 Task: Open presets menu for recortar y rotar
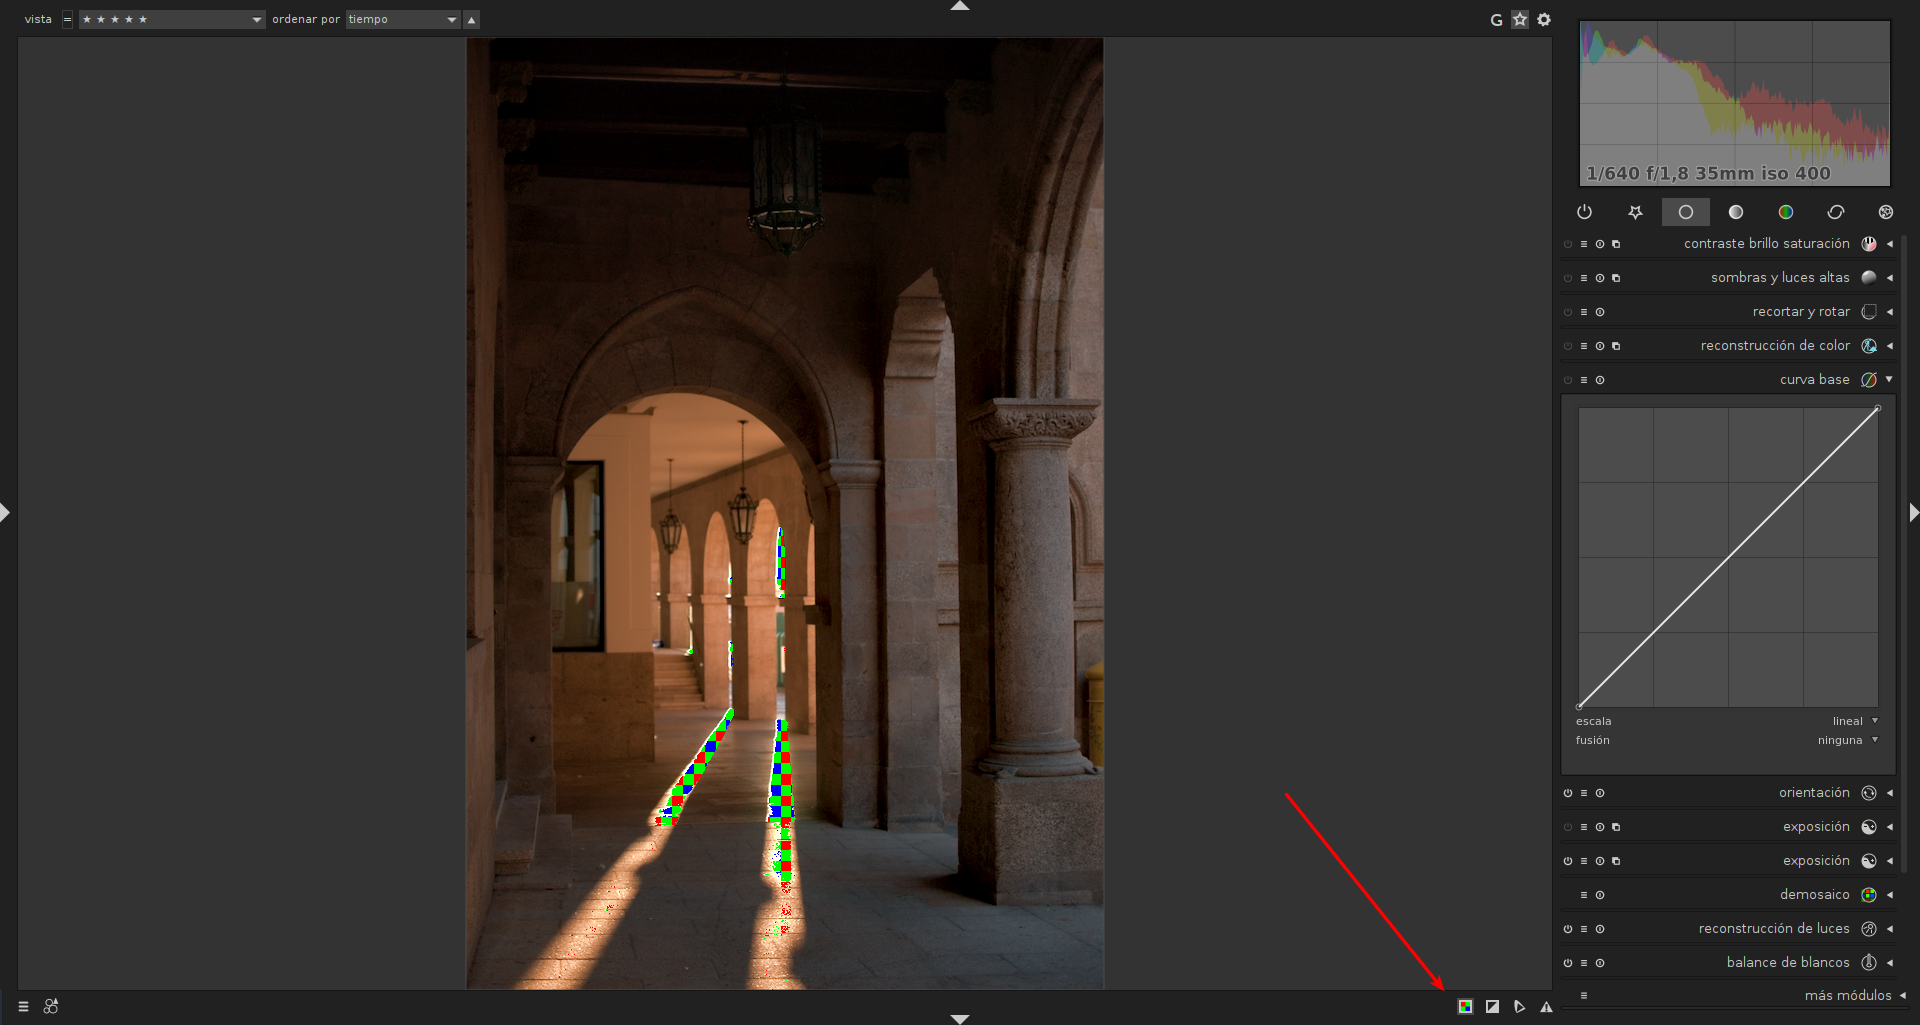click(x=1584, y=312)
